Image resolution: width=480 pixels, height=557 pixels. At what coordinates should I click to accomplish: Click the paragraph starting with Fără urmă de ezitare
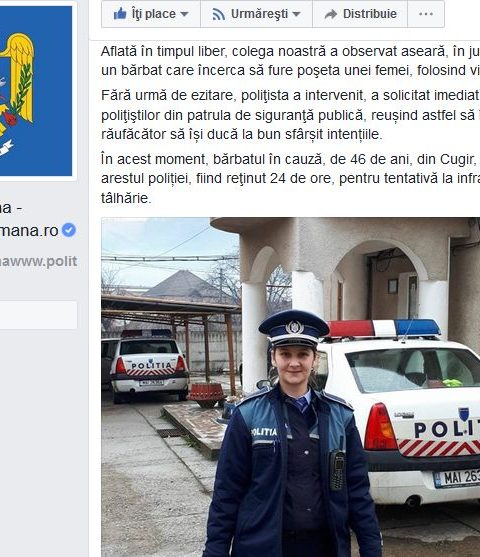click(291, 115)
